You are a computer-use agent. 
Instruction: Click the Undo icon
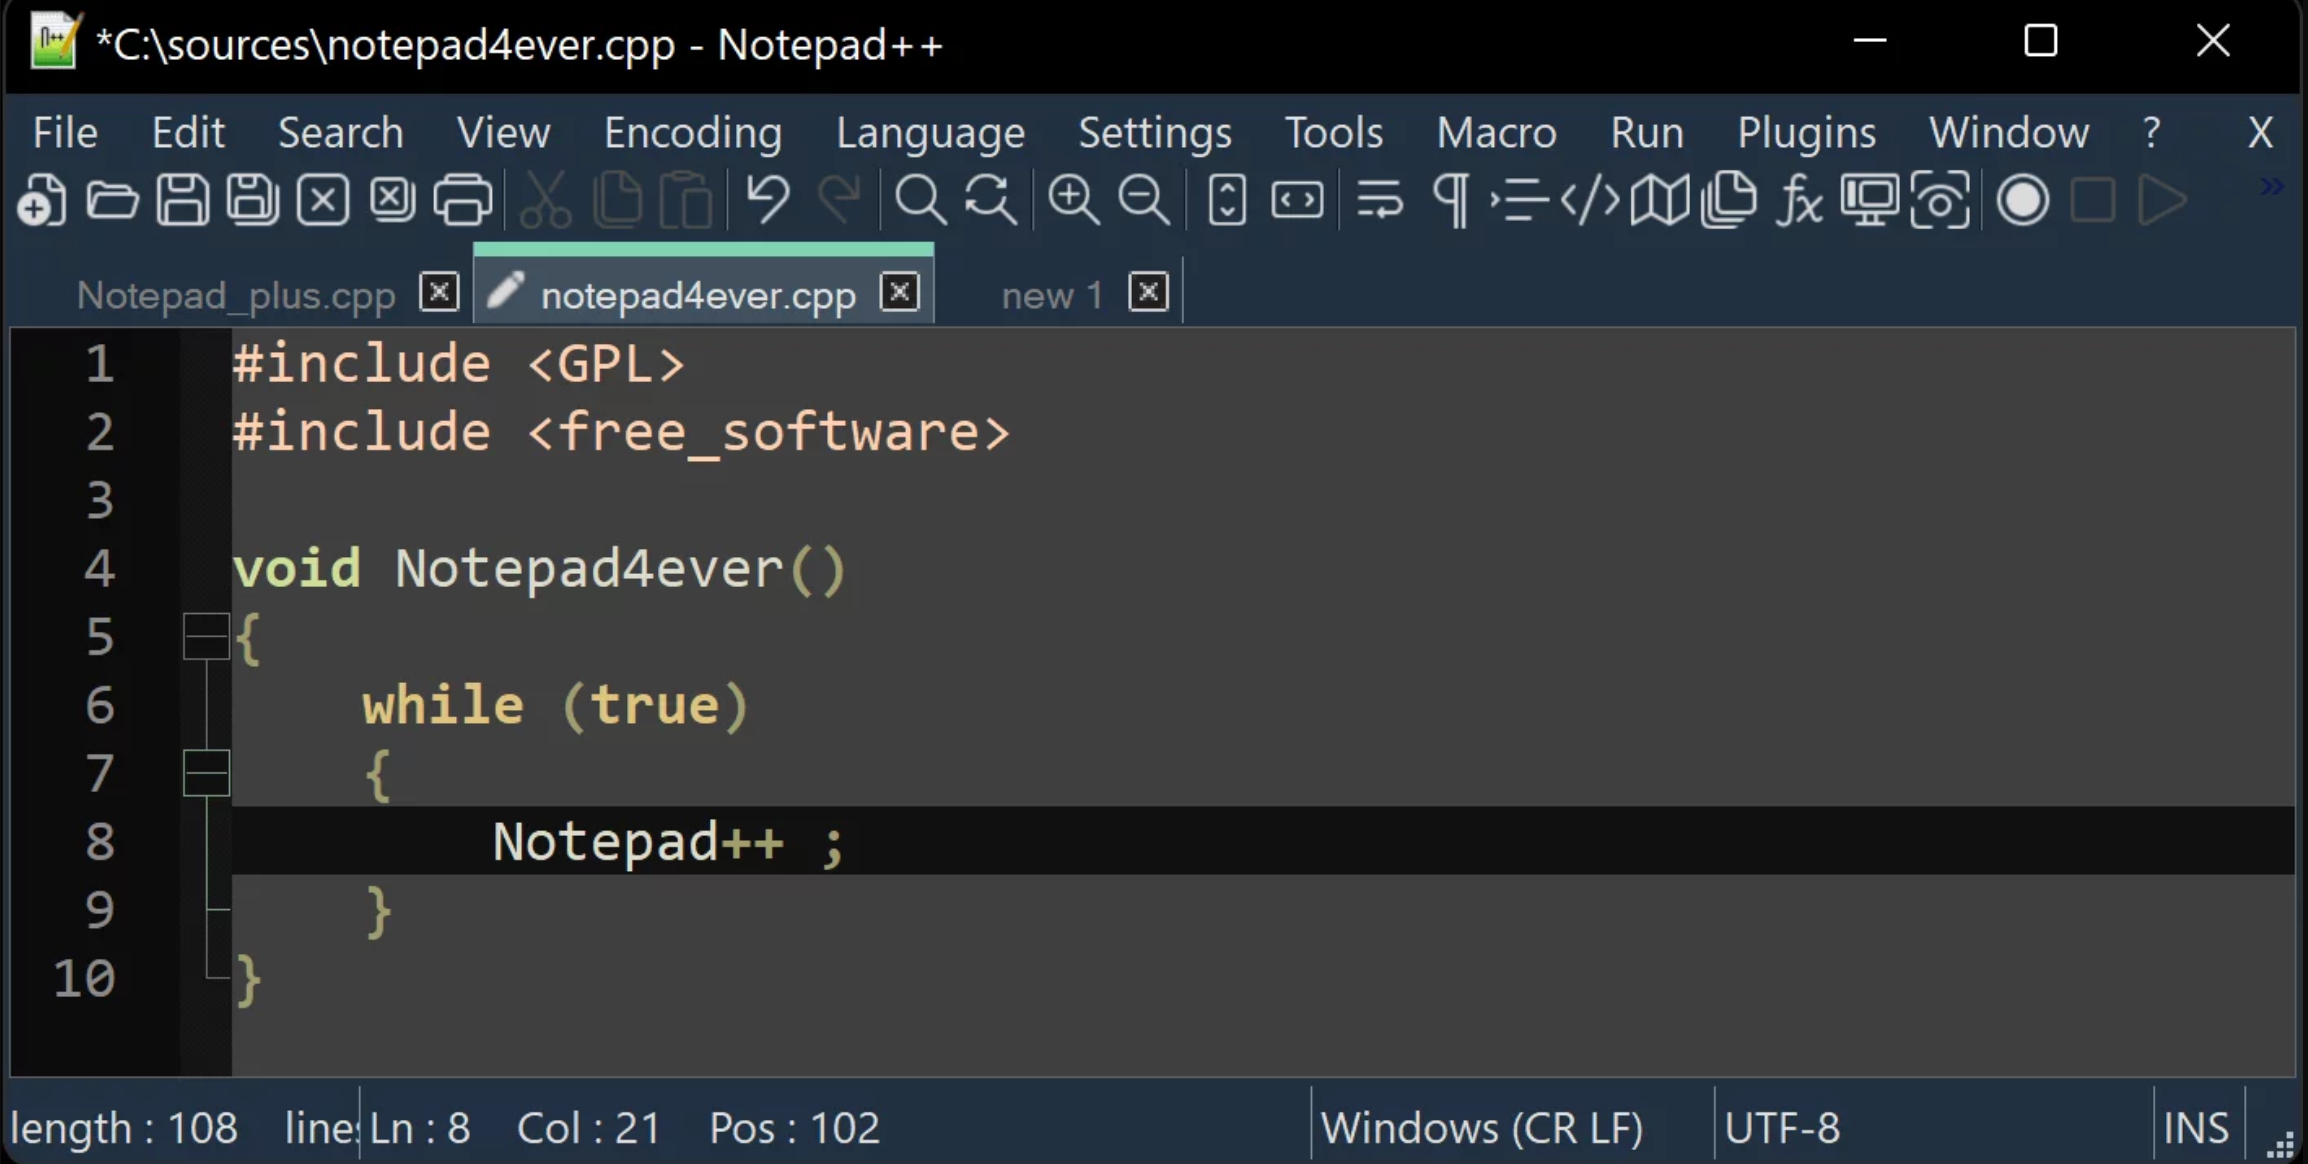(x=766, y=200)
